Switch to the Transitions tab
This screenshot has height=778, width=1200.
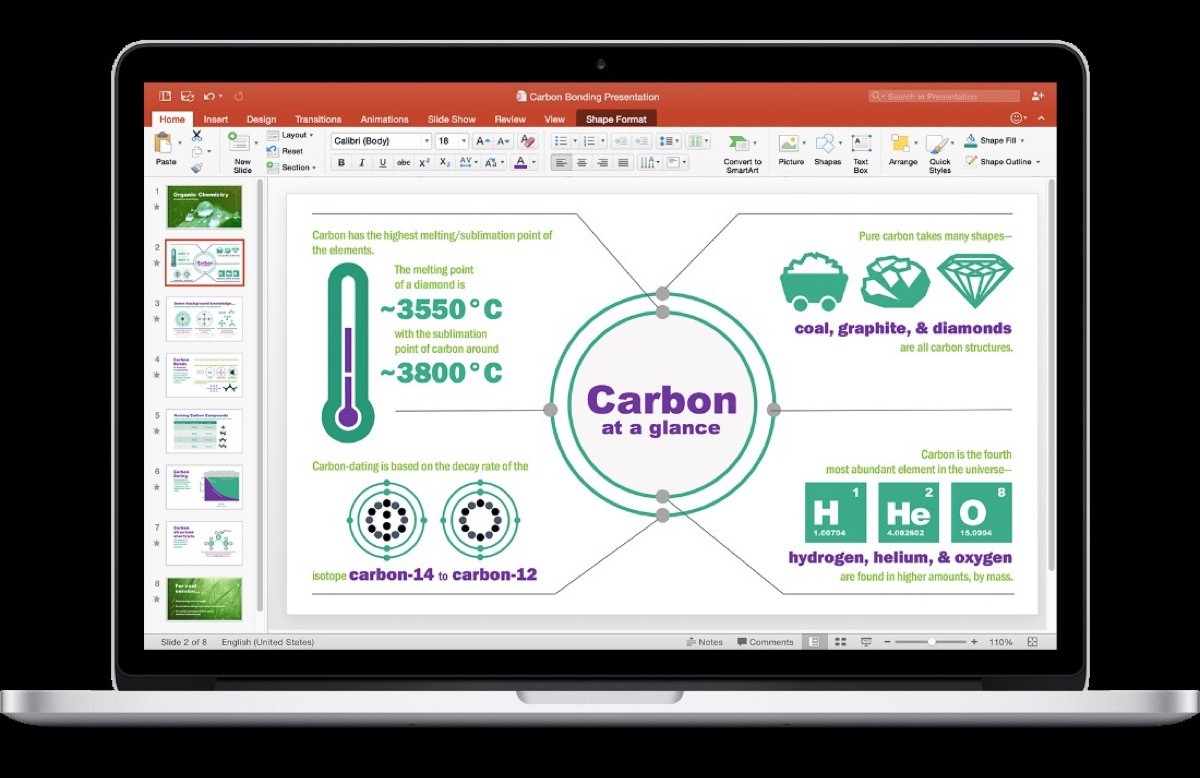pos(318,119)
